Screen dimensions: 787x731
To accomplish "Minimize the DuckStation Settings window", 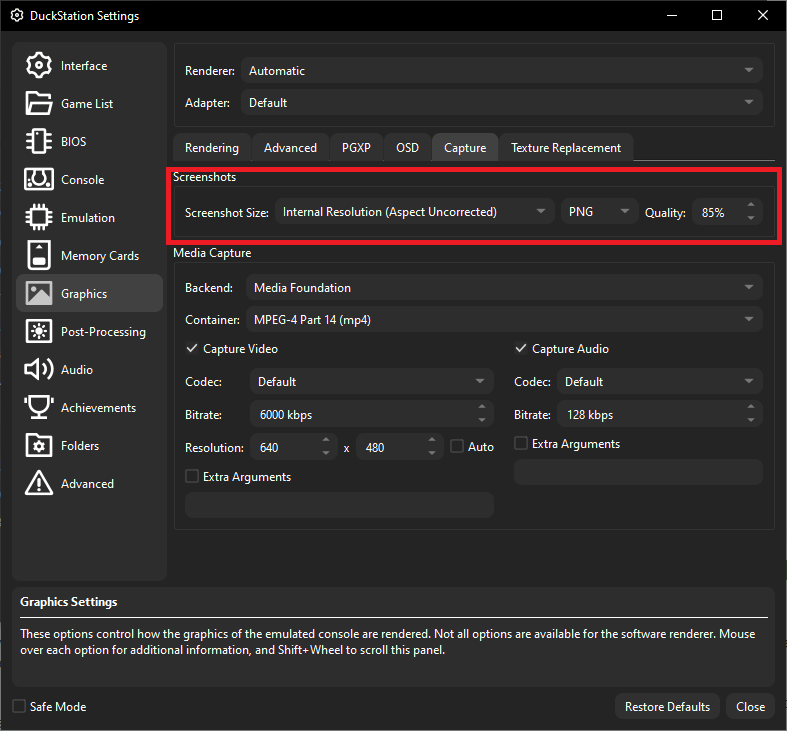I will (672, 16).
